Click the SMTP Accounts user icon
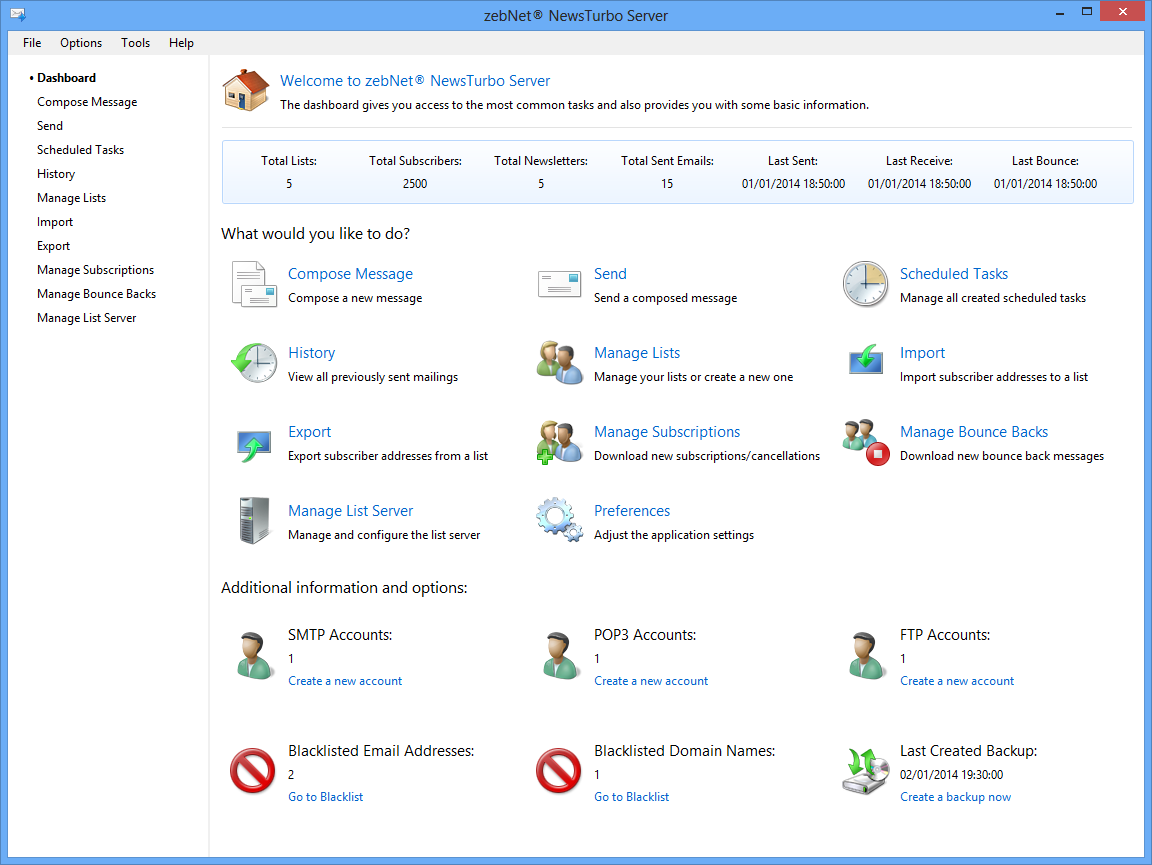Screen dimensions: 1152x865 click(x=255, y=656)
